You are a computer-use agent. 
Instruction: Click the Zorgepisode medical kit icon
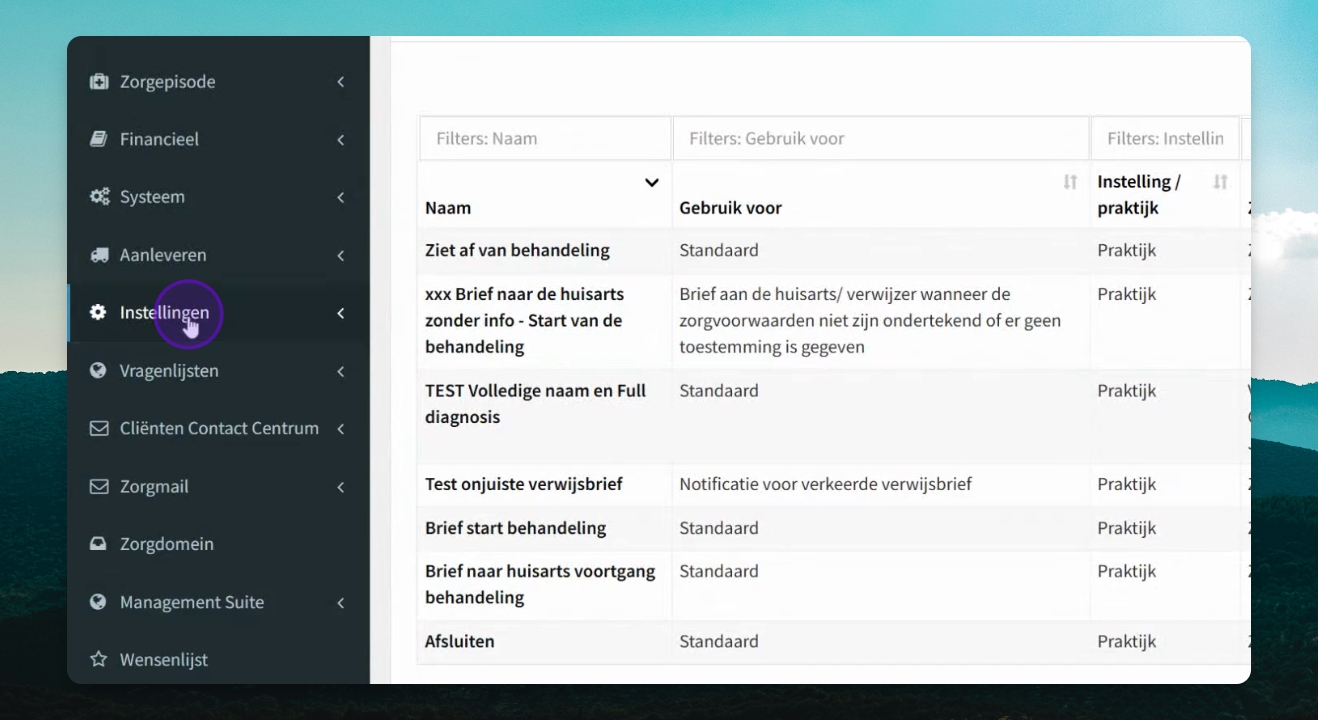coord(98,82)
